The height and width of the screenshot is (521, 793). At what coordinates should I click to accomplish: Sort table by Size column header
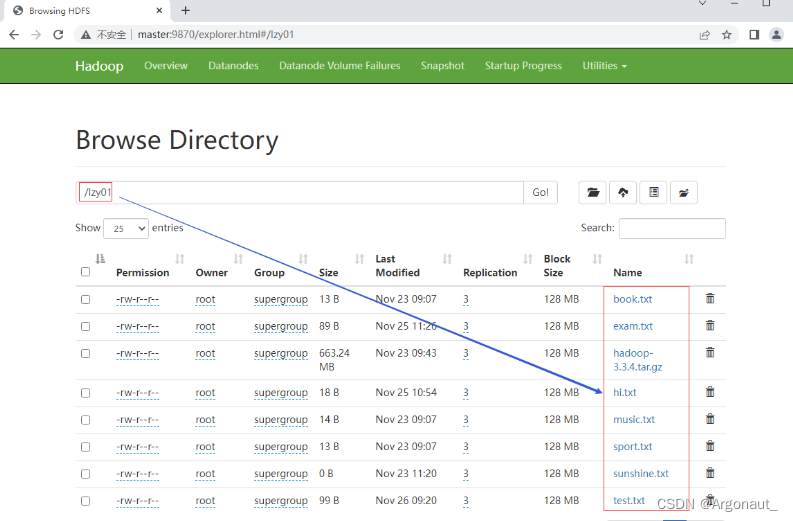328,272
